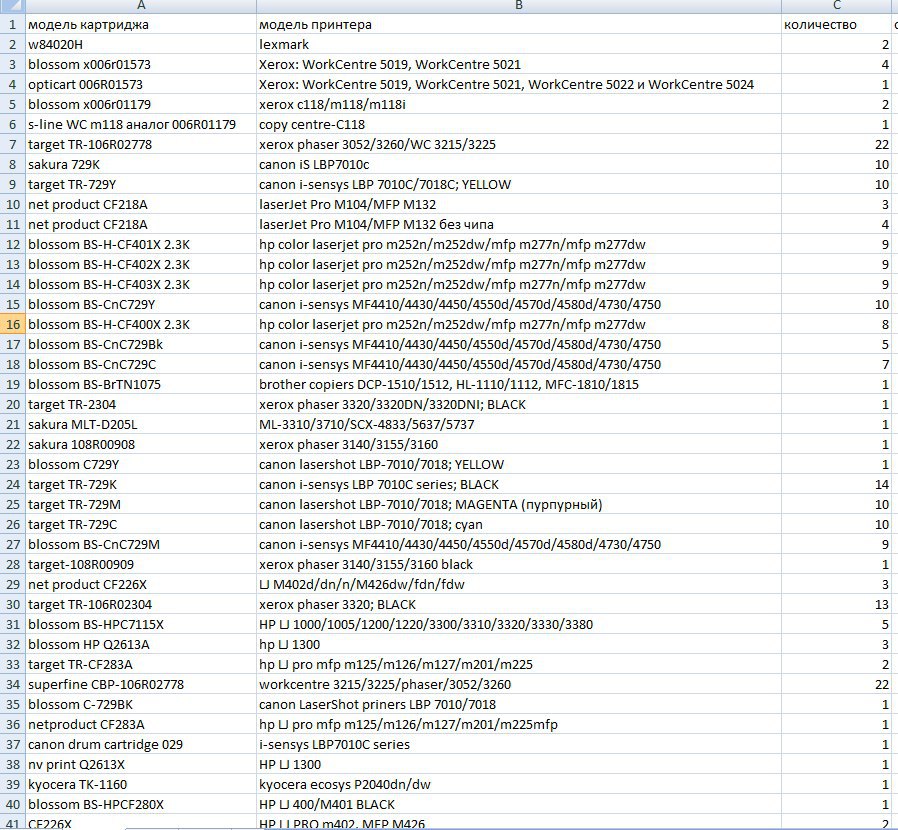Select cell 'HP LJ 400/M401 BLACK'
The image size is (898, 830).
point(519,805)
